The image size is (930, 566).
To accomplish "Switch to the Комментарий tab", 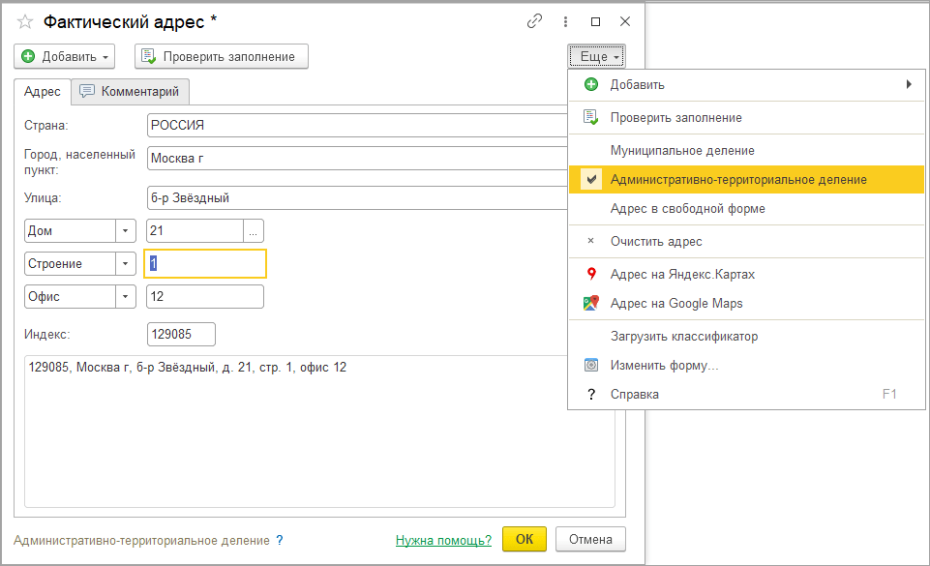I will click(130, 91).
